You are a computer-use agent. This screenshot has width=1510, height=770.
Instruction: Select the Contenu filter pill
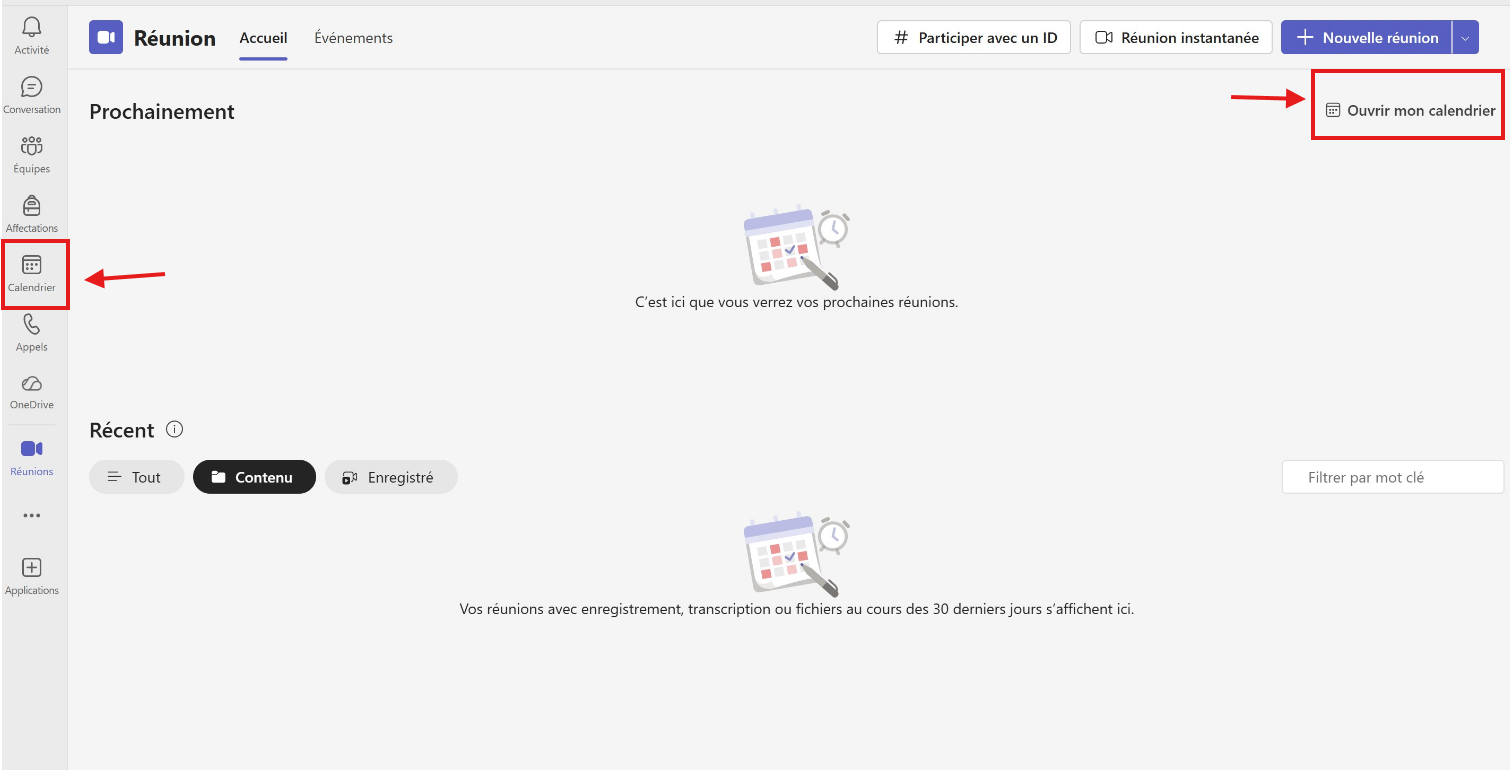tap(254, 477)
